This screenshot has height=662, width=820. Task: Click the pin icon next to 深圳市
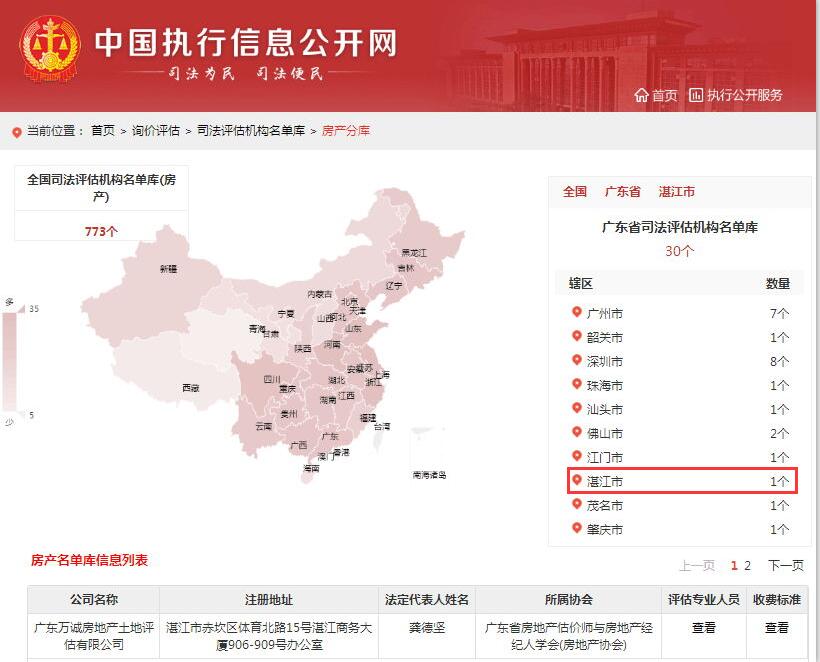click(x=576, y=360)
